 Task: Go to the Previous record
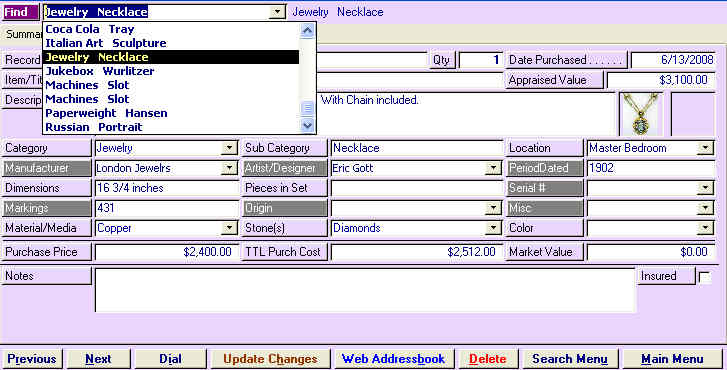pos(32,359)
